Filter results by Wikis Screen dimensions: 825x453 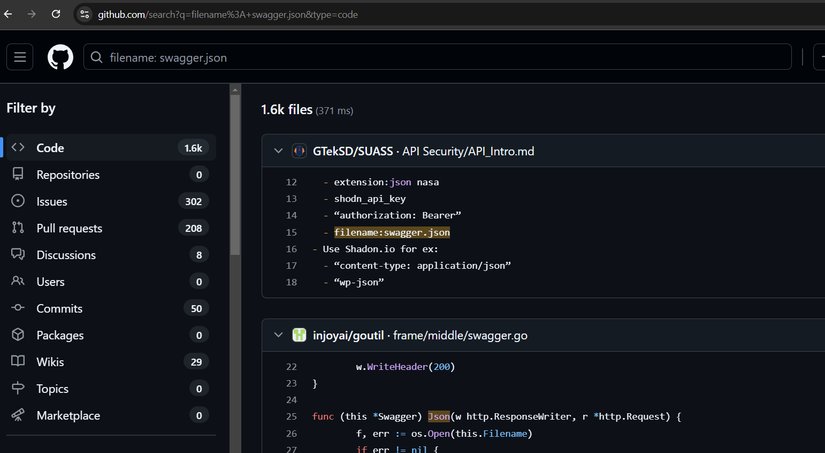tap(109, 362)
